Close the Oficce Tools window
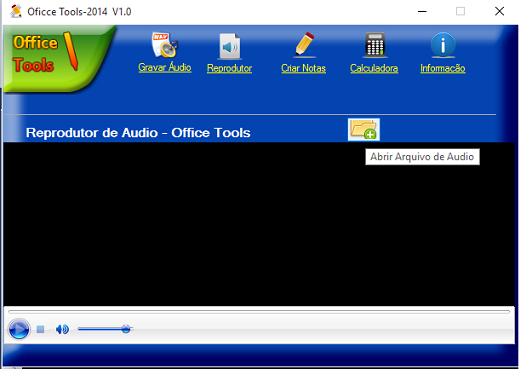The width and height of the screenshot is (526, 369). click(499, 11)
